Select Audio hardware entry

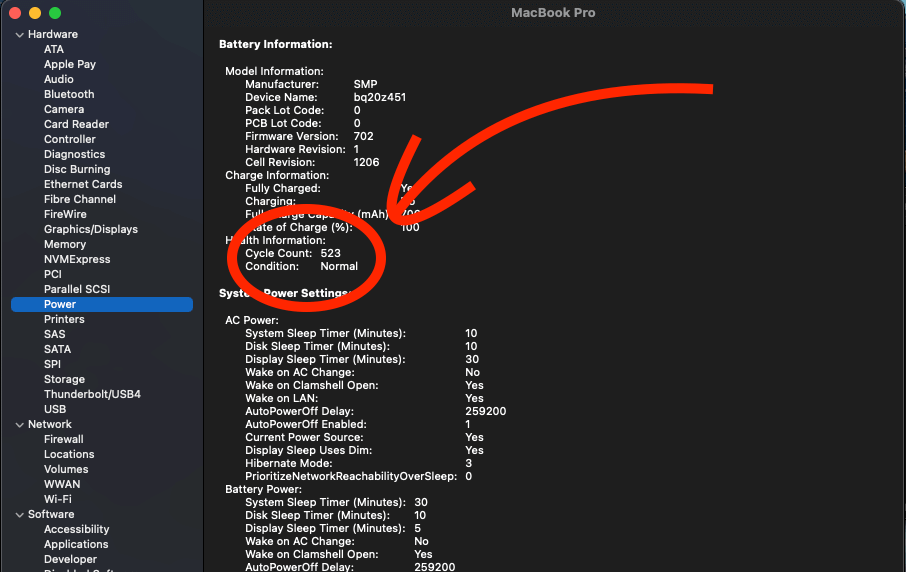(58, 80)
